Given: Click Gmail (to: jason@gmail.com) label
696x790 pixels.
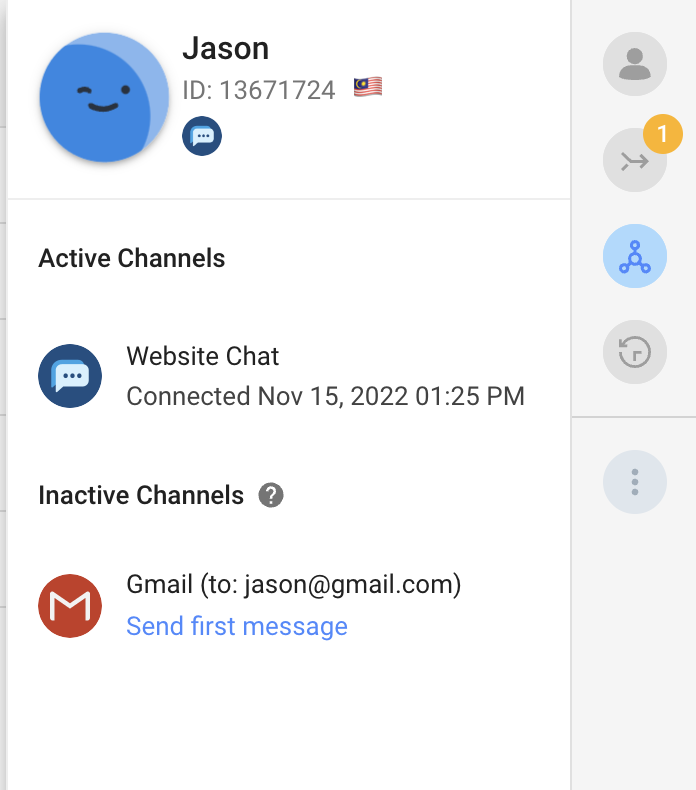Looking at the screenshot, I should 294,585.
